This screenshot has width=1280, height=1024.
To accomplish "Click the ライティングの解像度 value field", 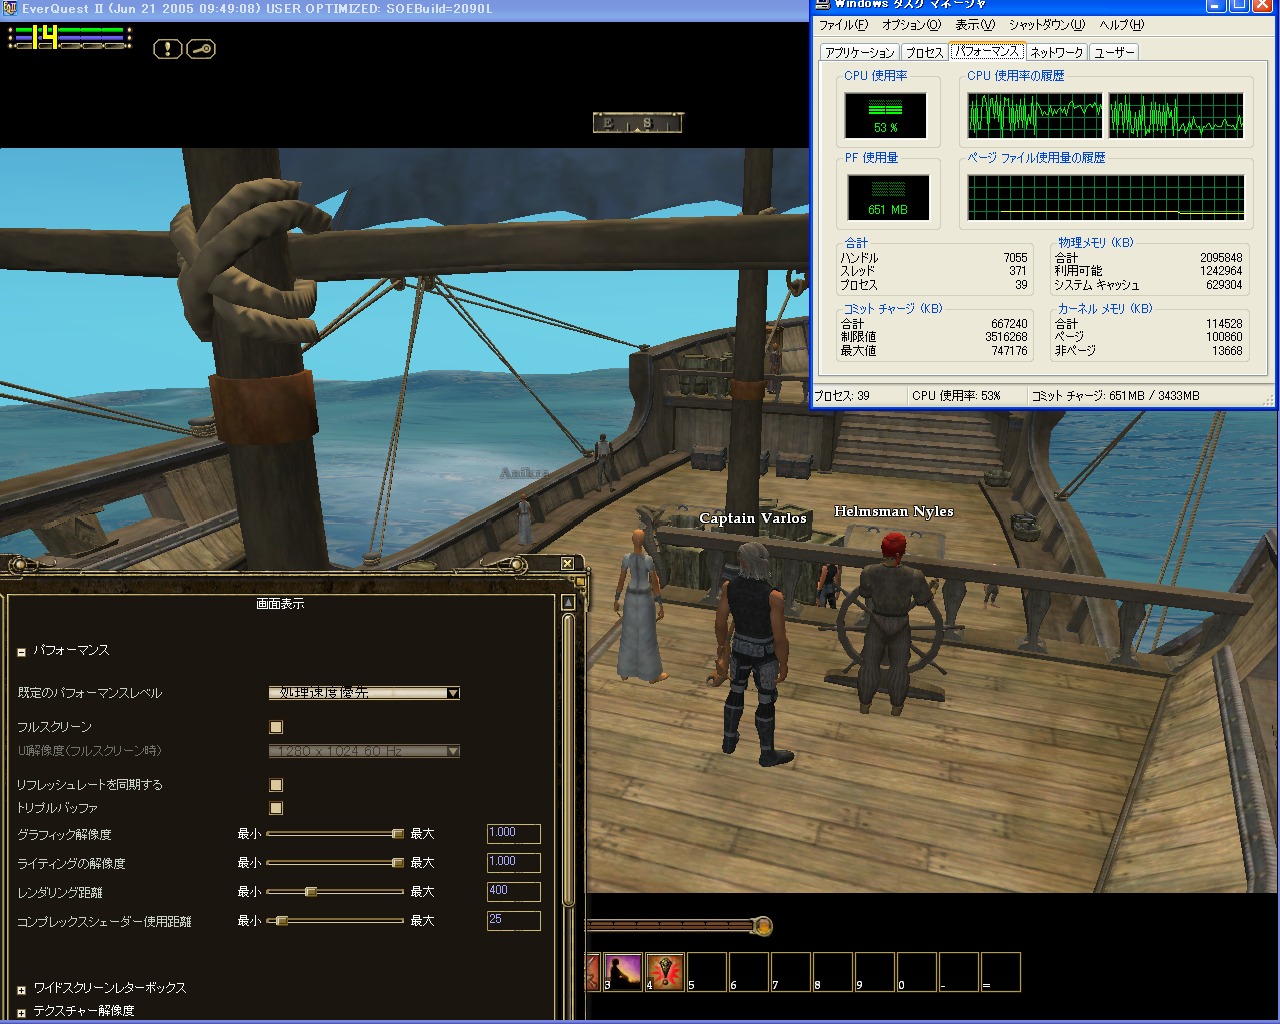I will point(513,863).
